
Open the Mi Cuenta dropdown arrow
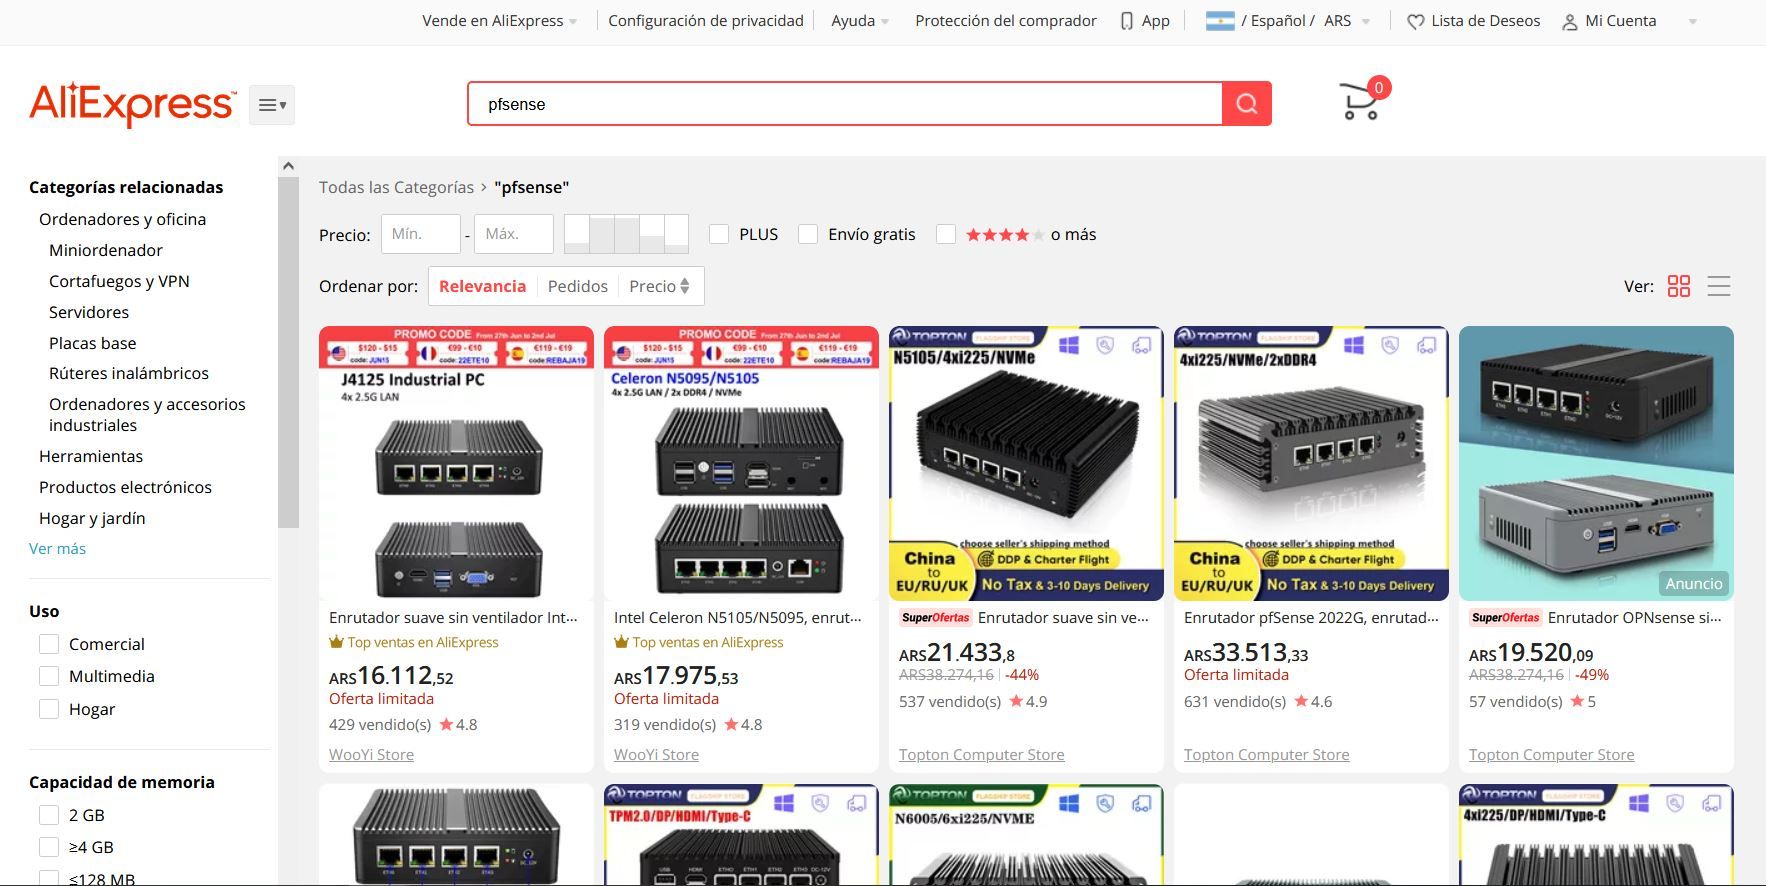tap(1692, 21)
